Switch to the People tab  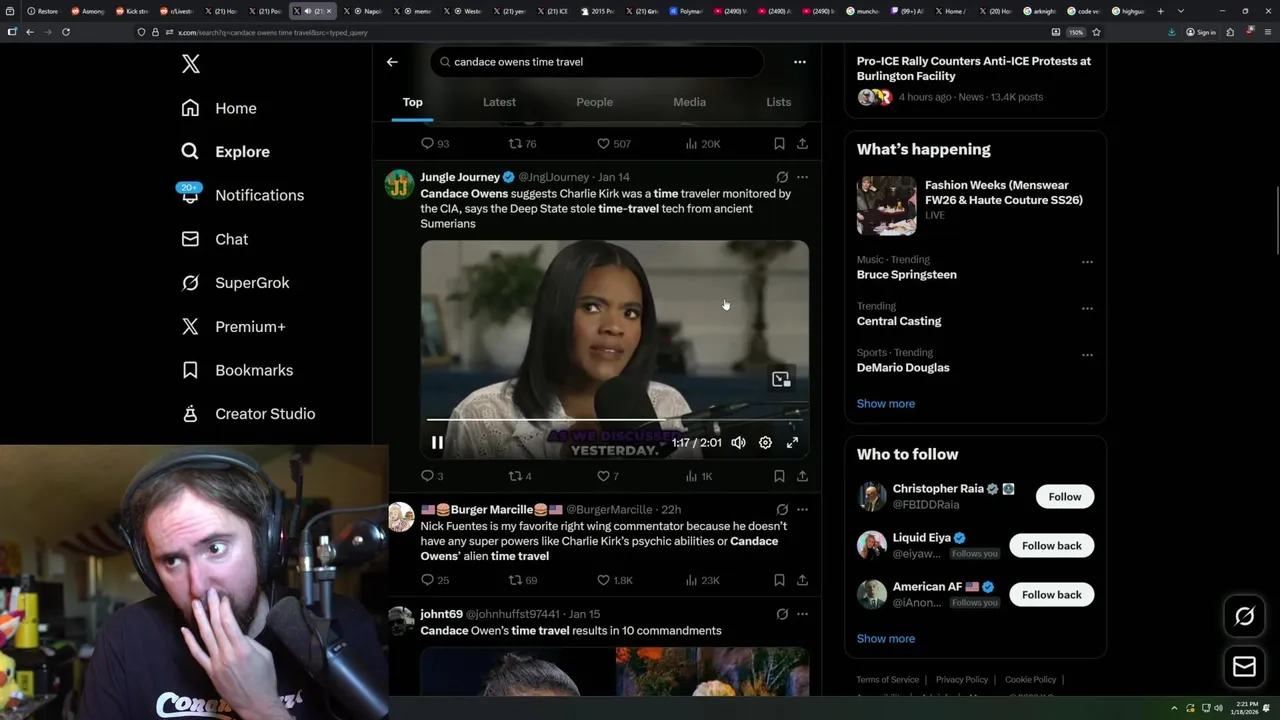point(594,102)
